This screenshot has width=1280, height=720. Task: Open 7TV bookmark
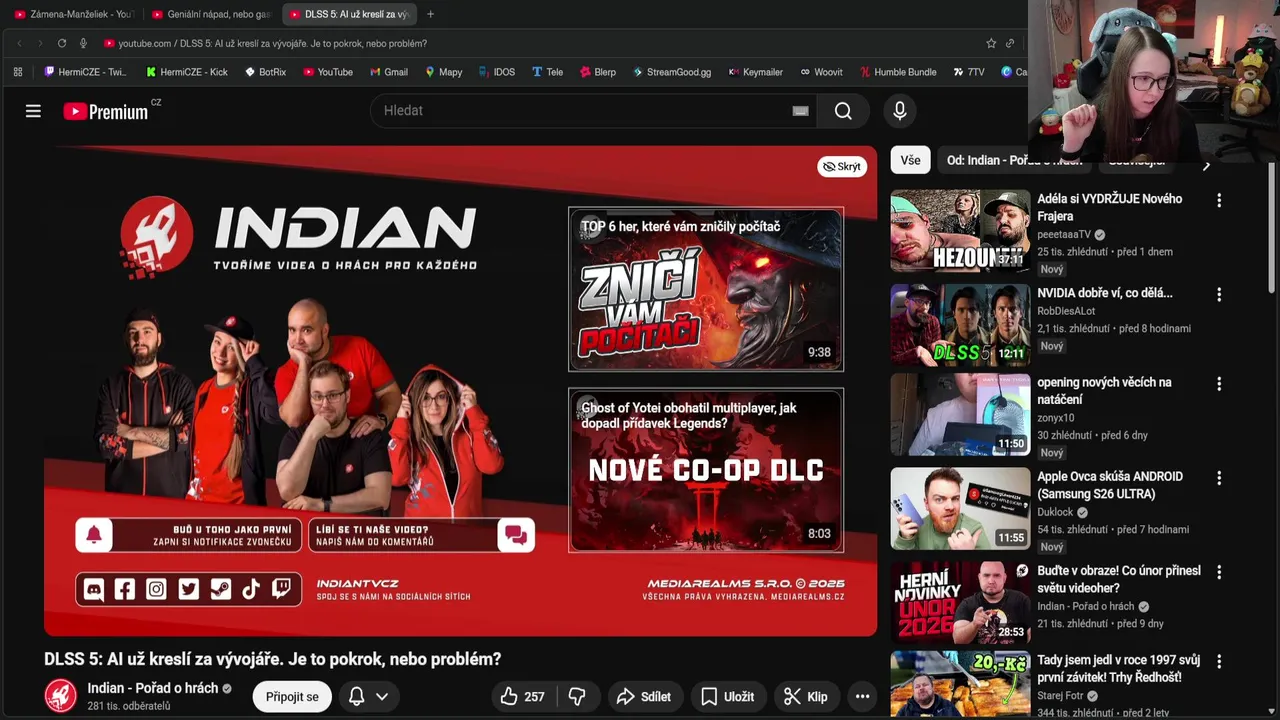[x=969, y=72]
